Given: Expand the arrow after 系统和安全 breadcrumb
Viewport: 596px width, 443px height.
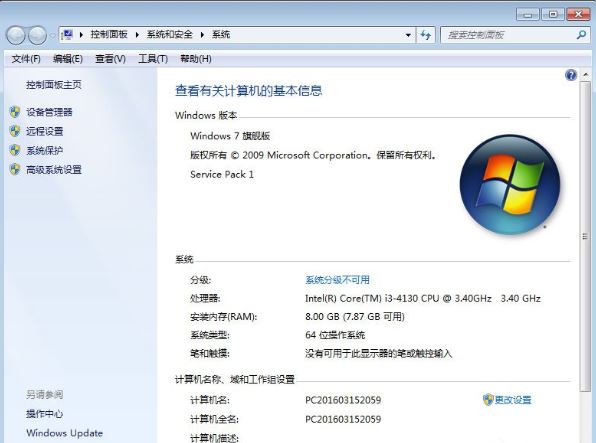Looking at the screenshot, I should click(202, 35).
